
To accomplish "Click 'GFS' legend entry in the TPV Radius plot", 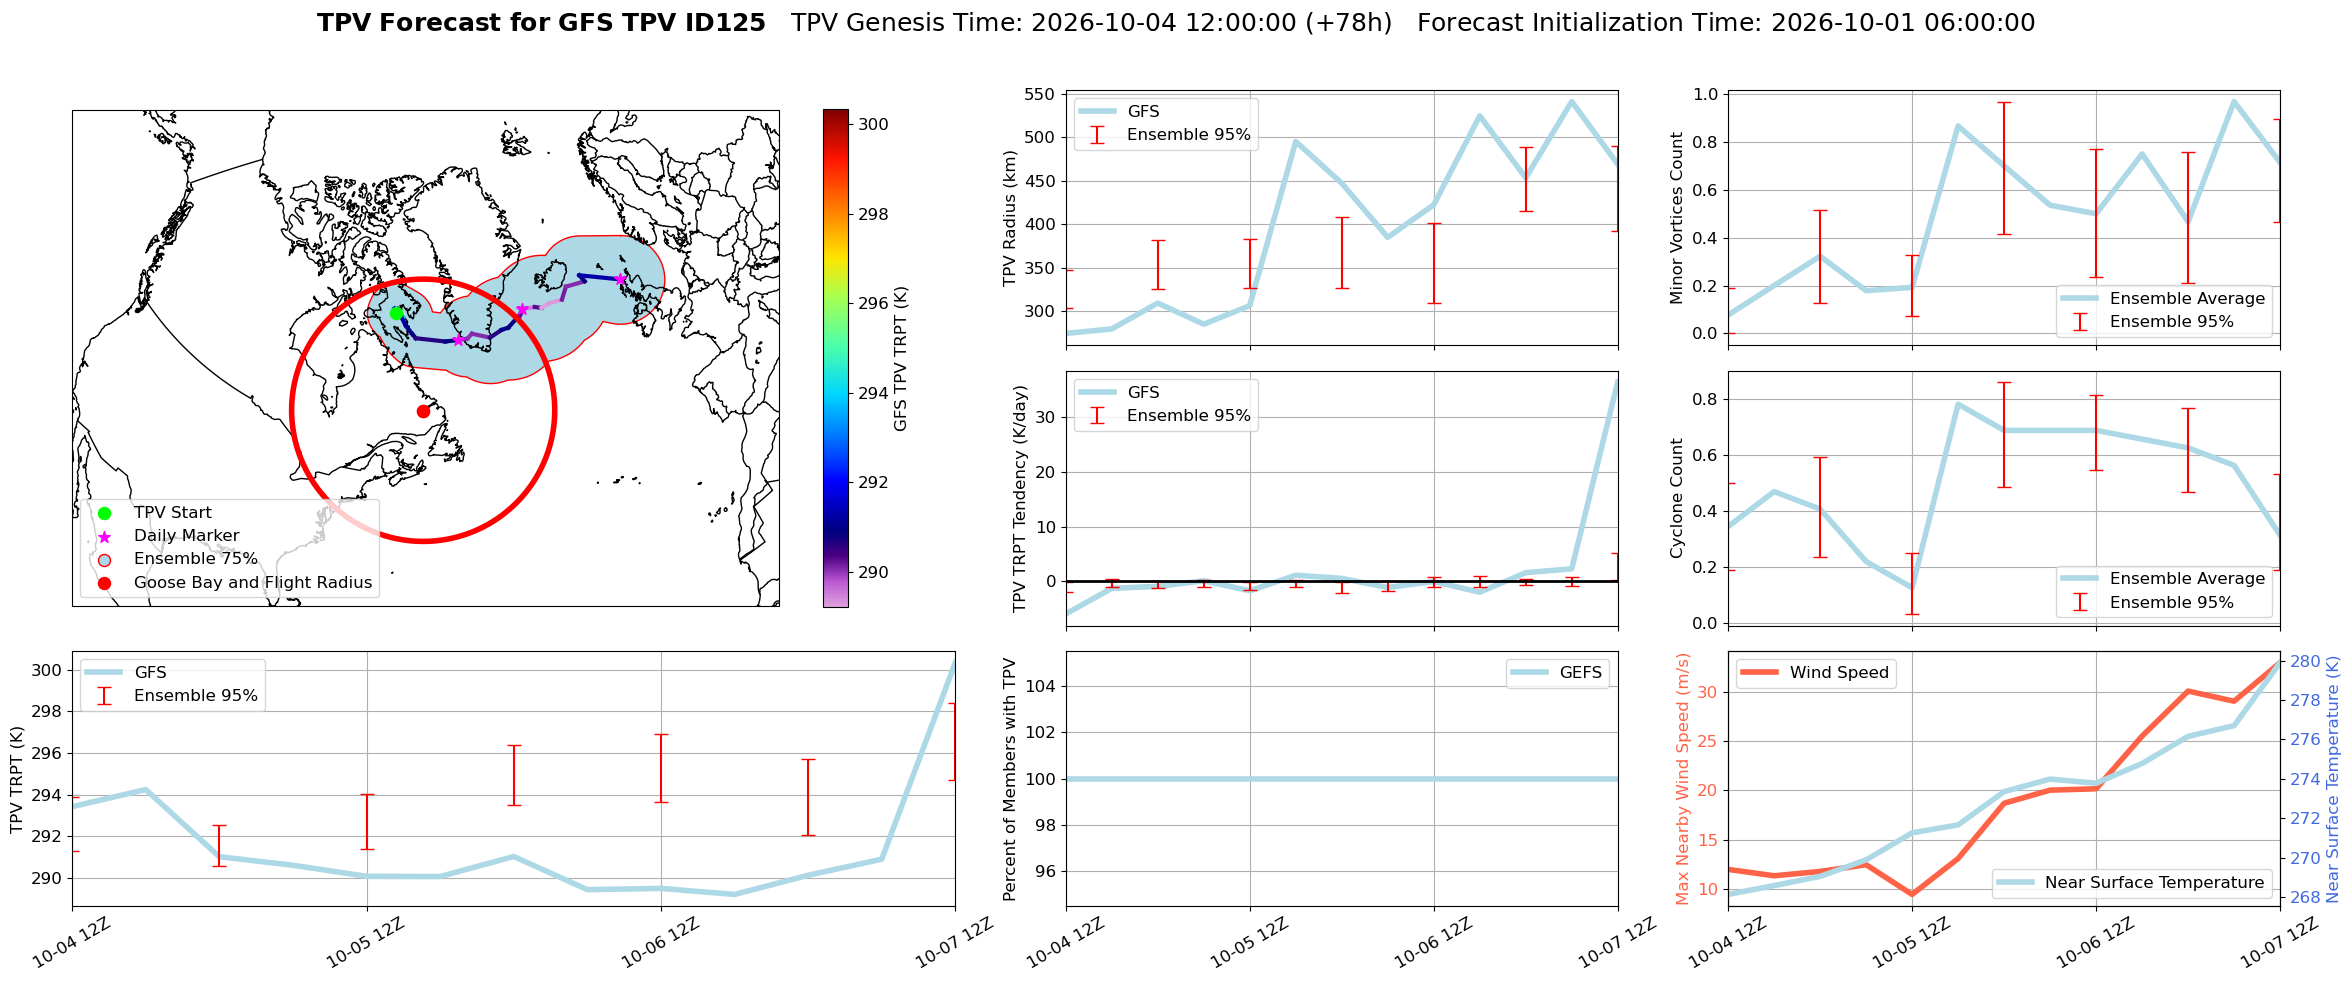I will [x=1143, y=111].
